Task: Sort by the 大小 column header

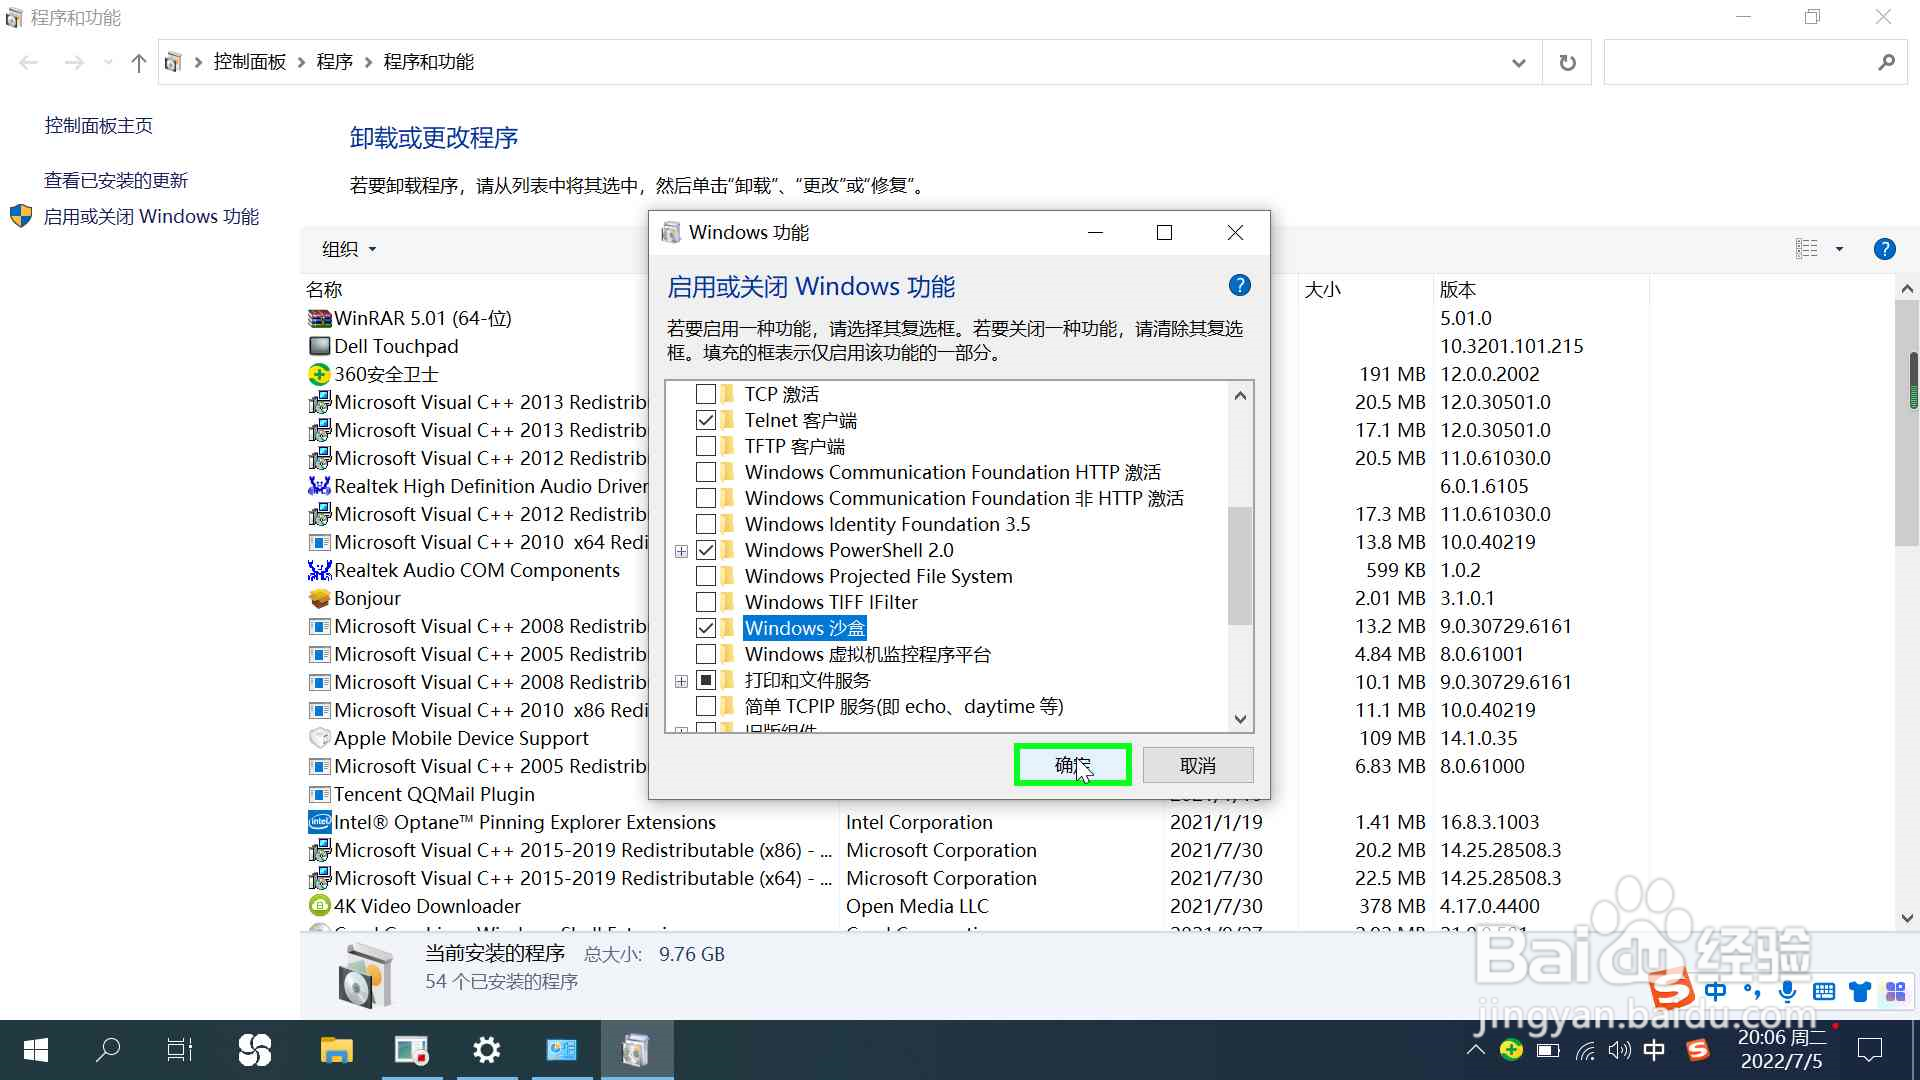Action: pyautogui.click(x=1322, y=290)
